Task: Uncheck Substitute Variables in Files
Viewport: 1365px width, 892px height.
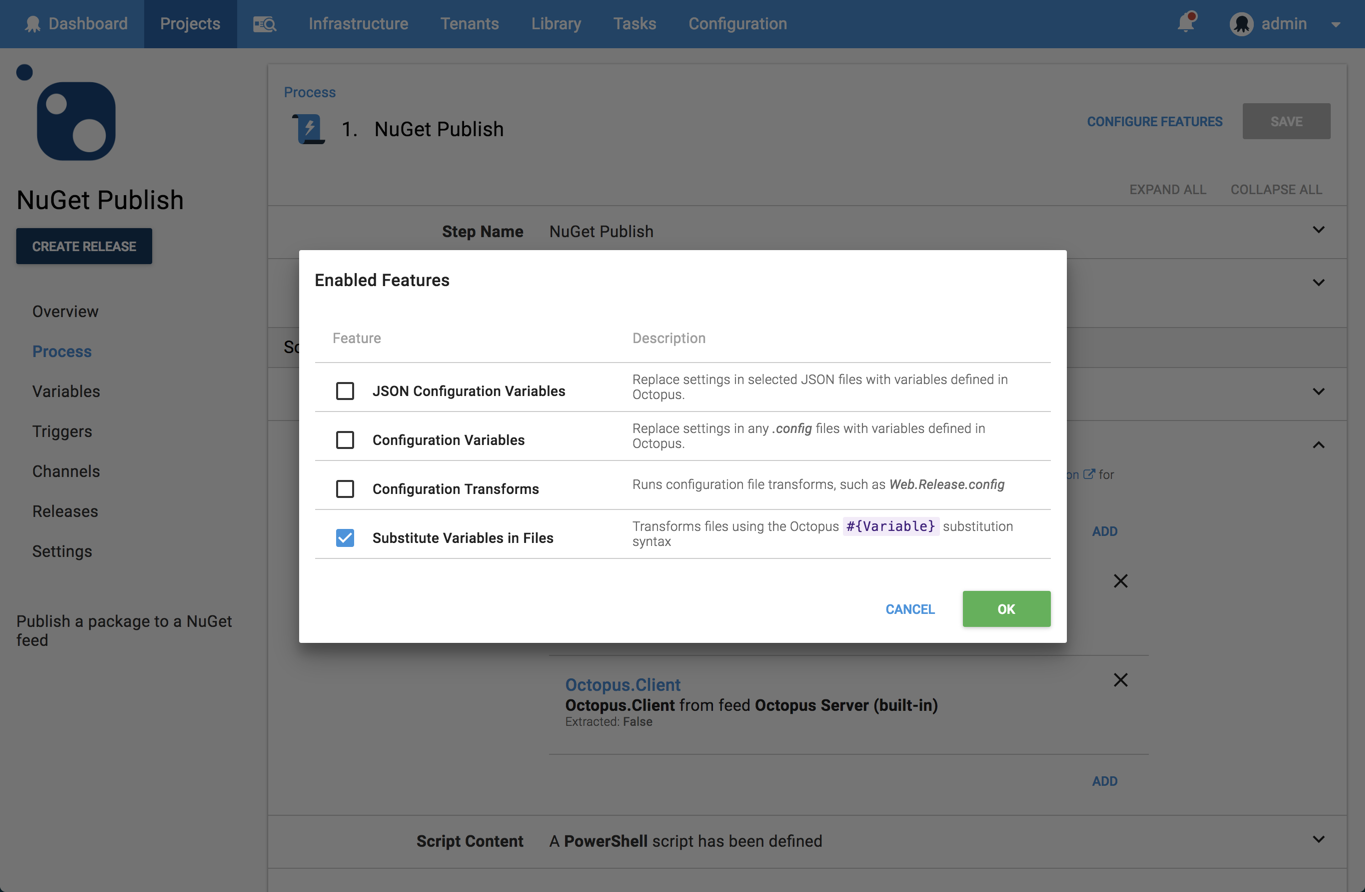Action: pyautogui.click(x=345, y=538)
